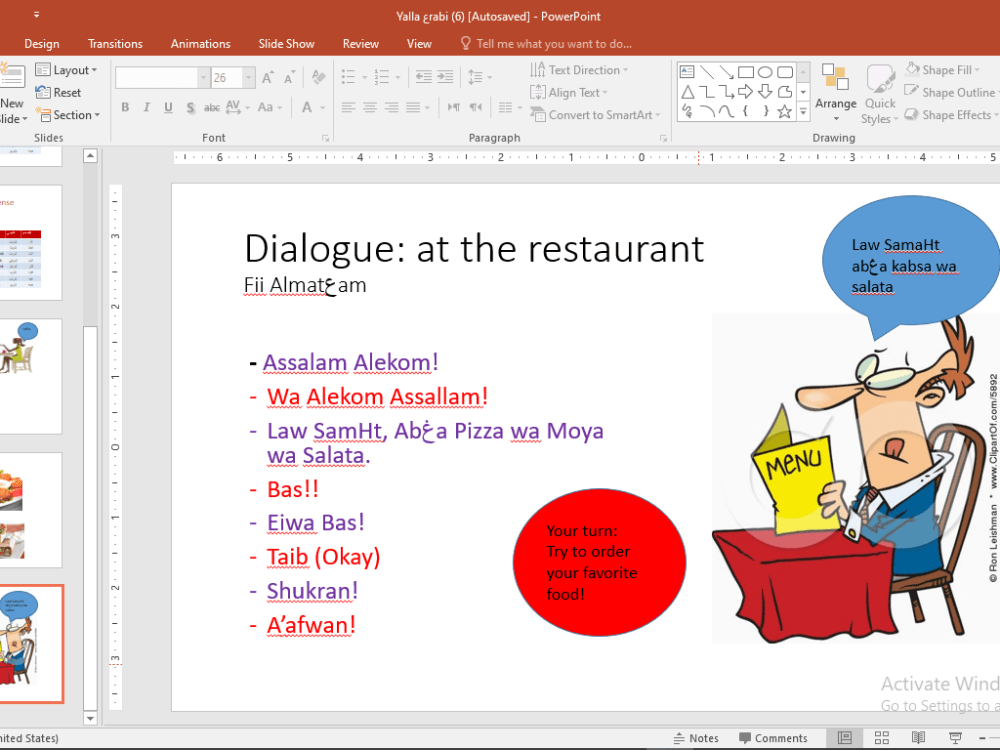Select Rectangle shape in gallery

point(746,72)
